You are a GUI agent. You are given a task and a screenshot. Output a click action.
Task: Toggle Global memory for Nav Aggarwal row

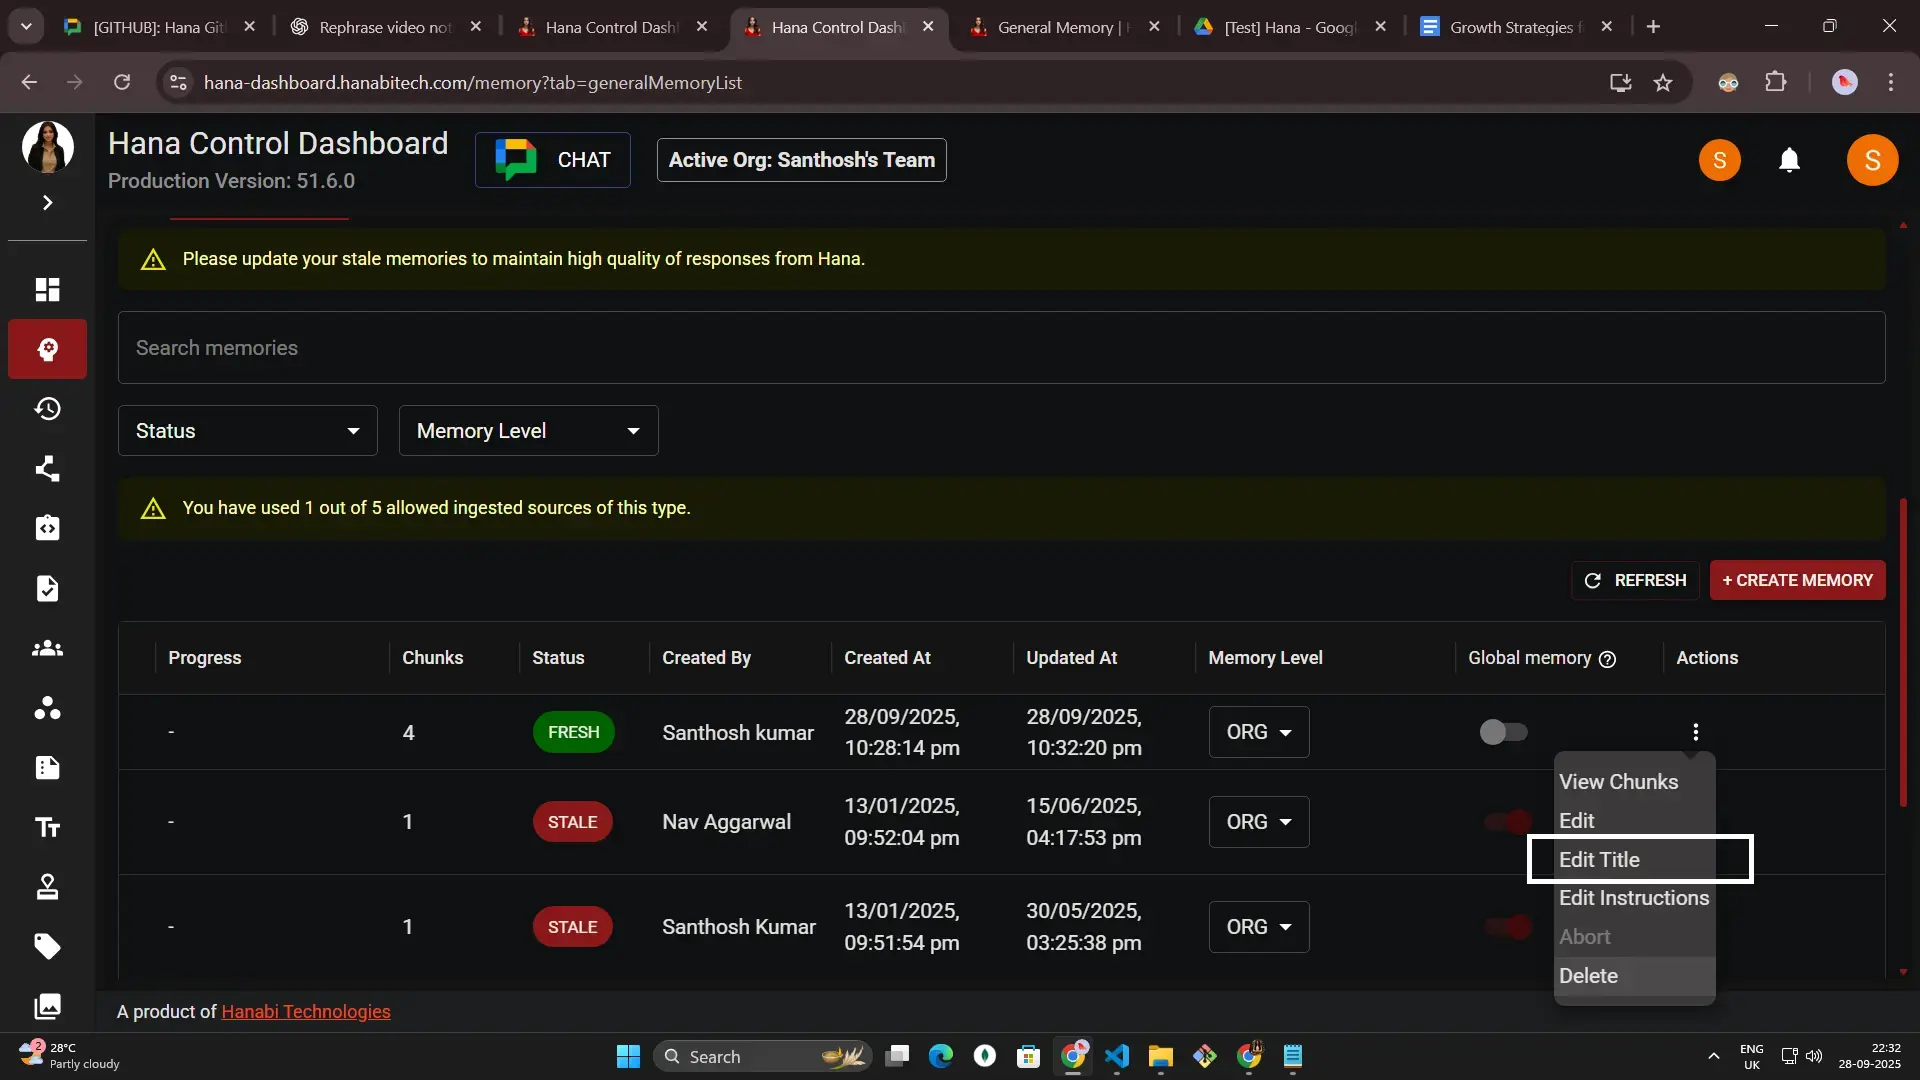coord(1507,822)
